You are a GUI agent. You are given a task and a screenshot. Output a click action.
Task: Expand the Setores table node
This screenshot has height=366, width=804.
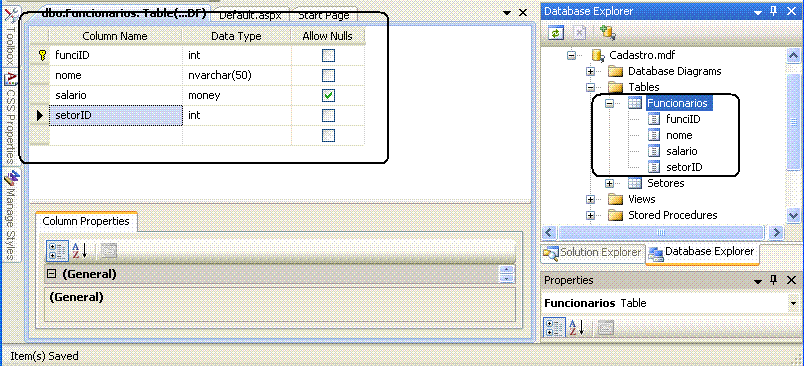point(609,183)
